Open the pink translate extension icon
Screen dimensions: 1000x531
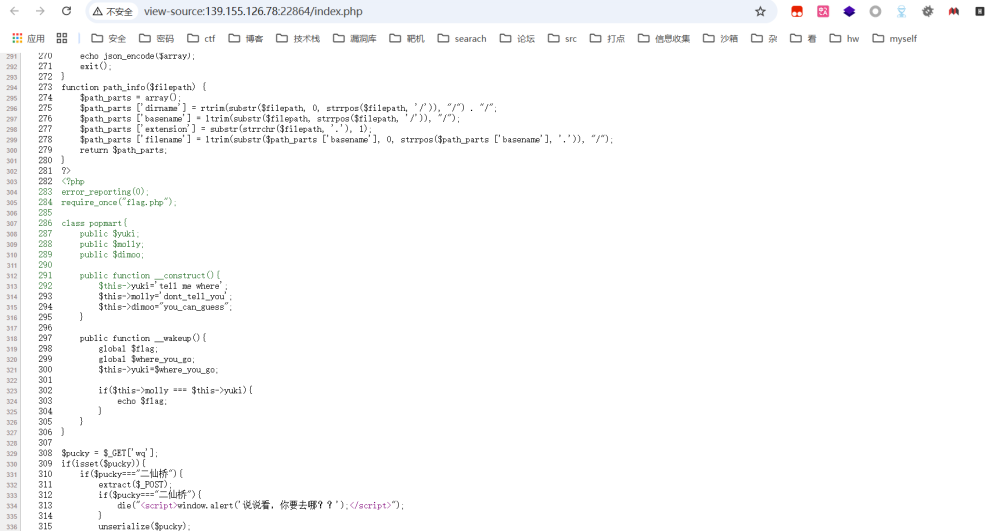[x=823, y=11]
